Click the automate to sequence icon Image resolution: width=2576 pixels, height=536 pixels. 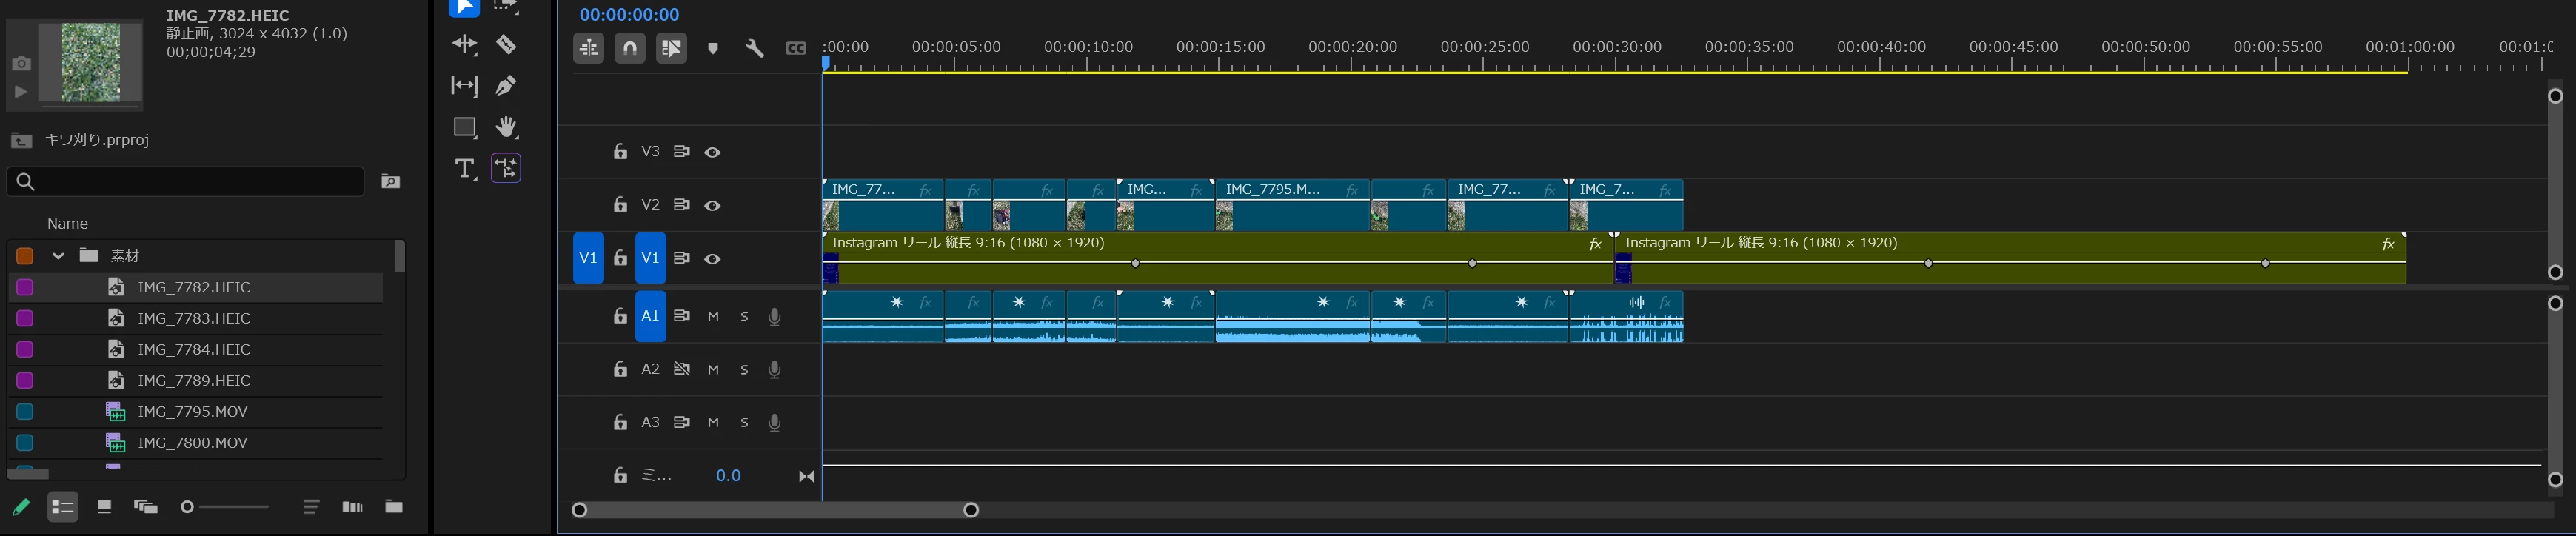point(352,507)
